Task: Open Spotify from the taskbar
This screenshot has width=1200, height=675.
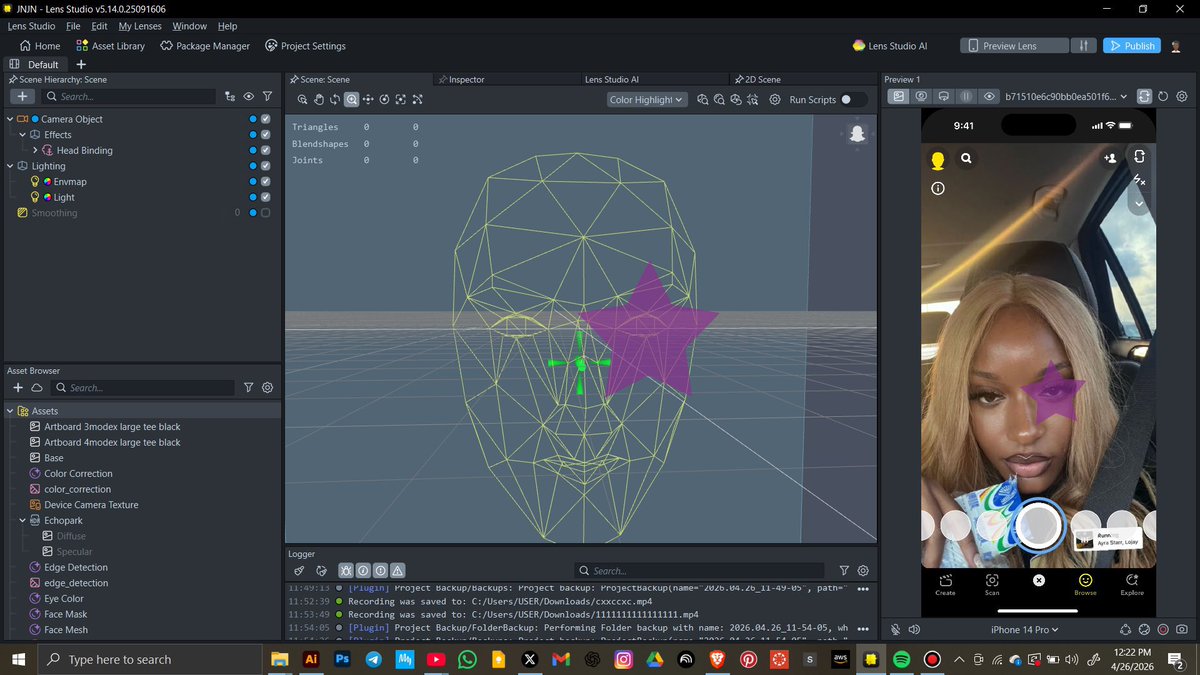Action: [x=900, y=659]
